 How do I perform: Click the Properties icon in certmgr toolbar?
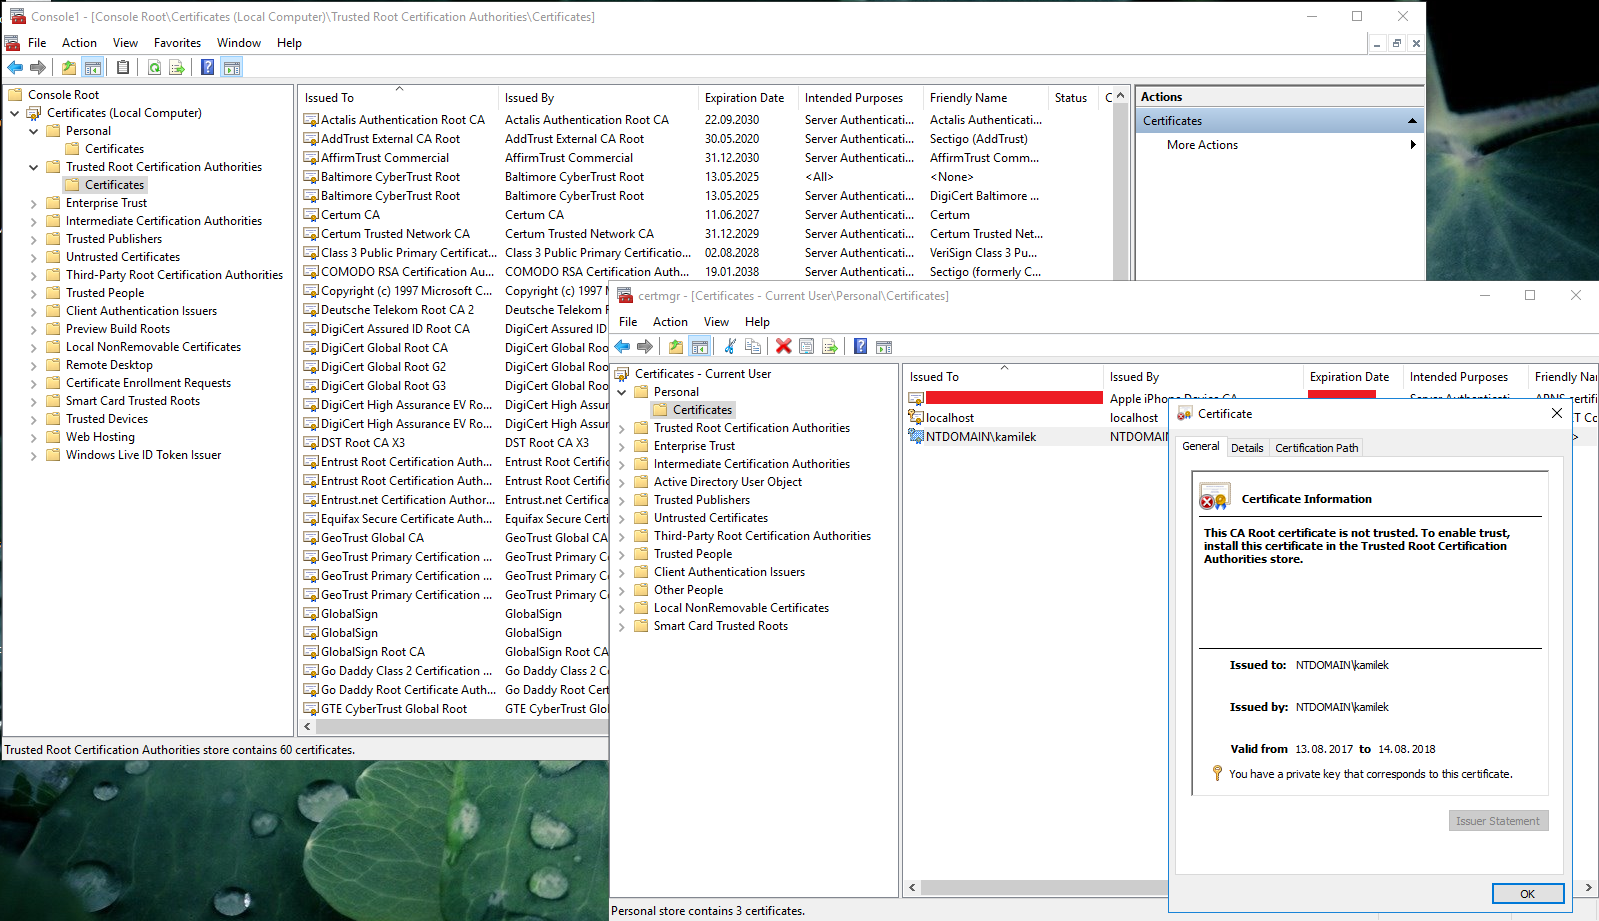point(806,346)
